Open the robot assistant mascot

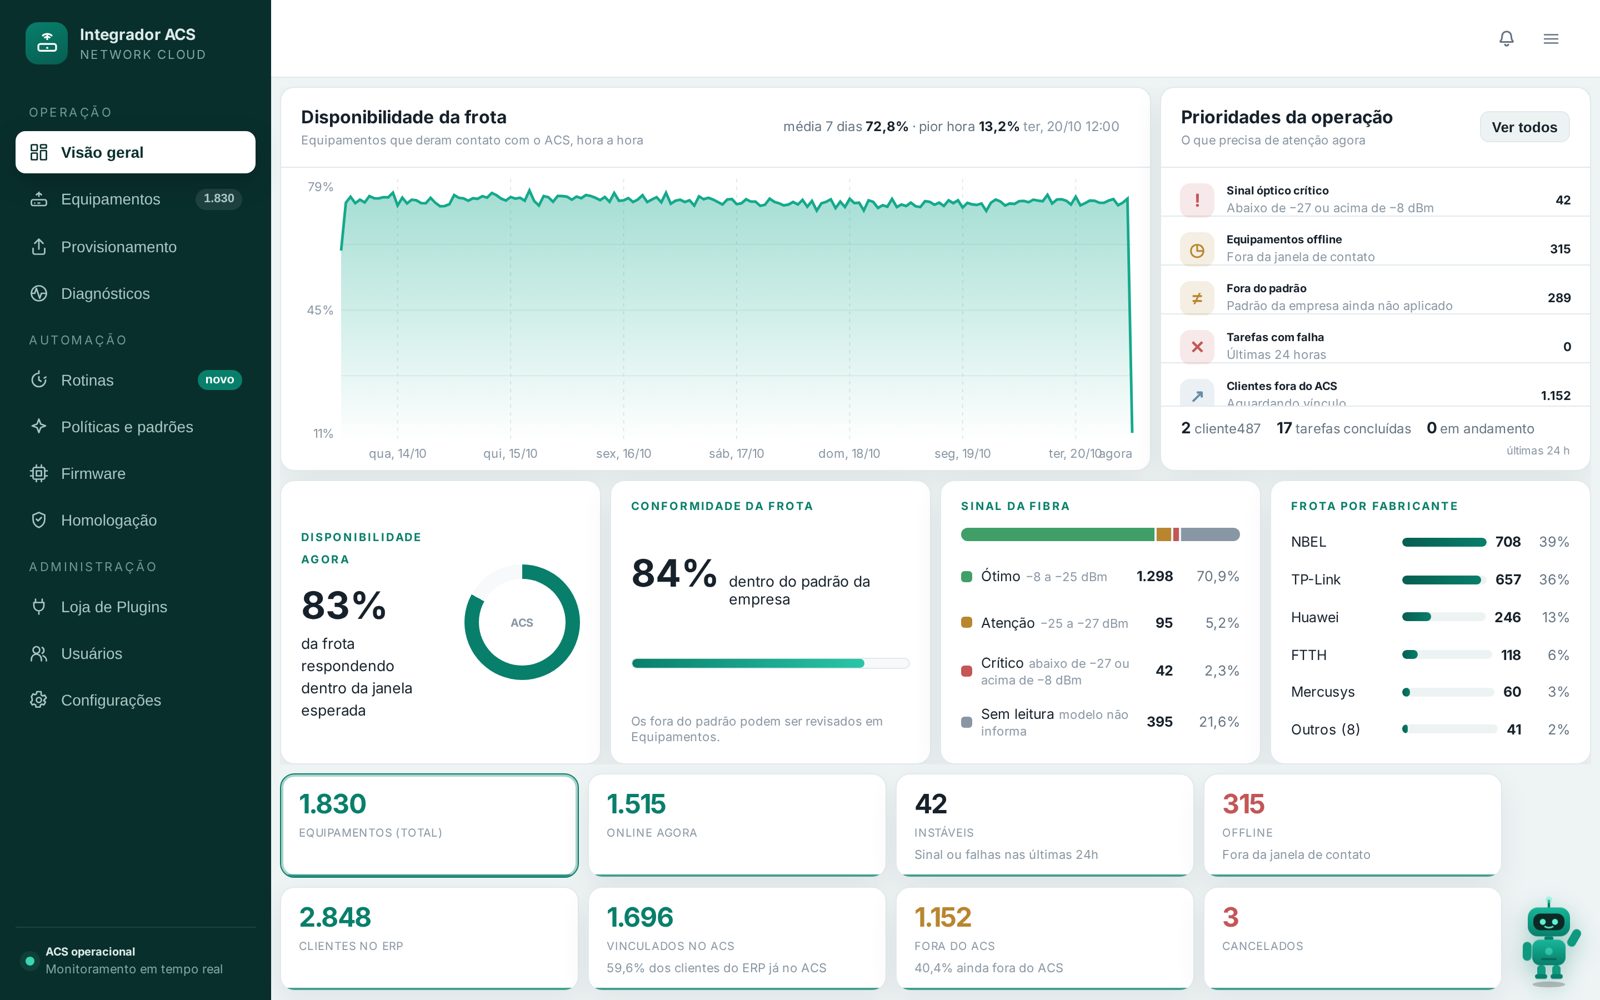click(x=1549, y=943)
